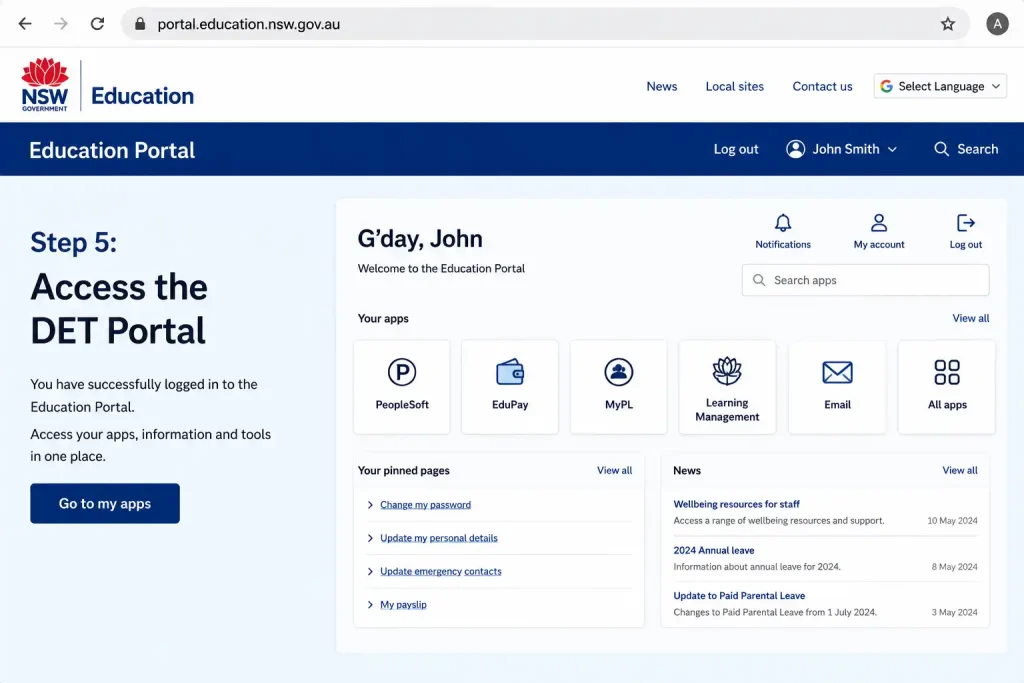
Task: Click Log out in the blue header bar
Action: pyautogui.click(x=735, y=150)
